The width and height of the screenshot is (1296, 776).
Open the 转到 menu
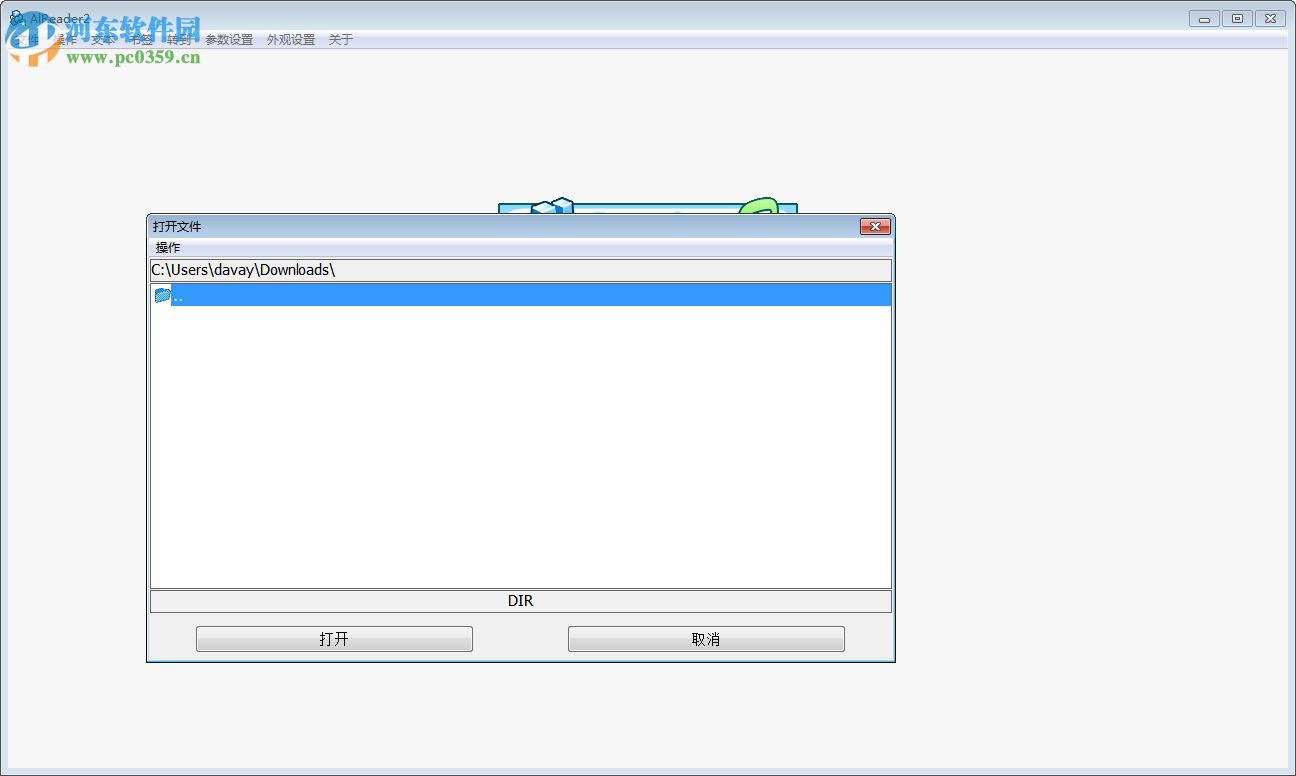tap(181, 40)
